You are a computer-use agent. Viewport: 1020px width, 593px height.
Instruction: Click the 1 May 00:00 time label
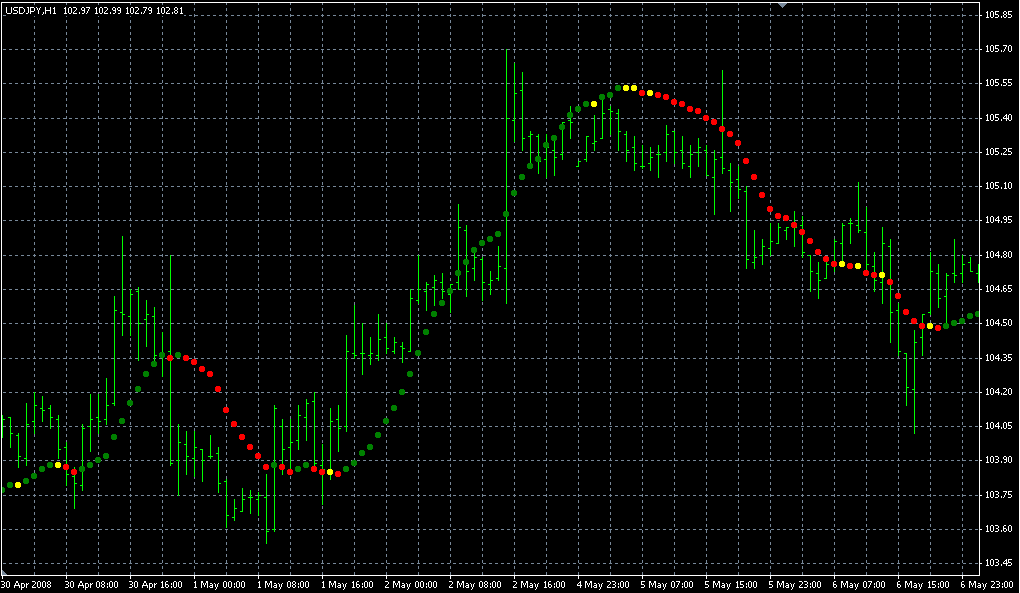pos(219,584)
